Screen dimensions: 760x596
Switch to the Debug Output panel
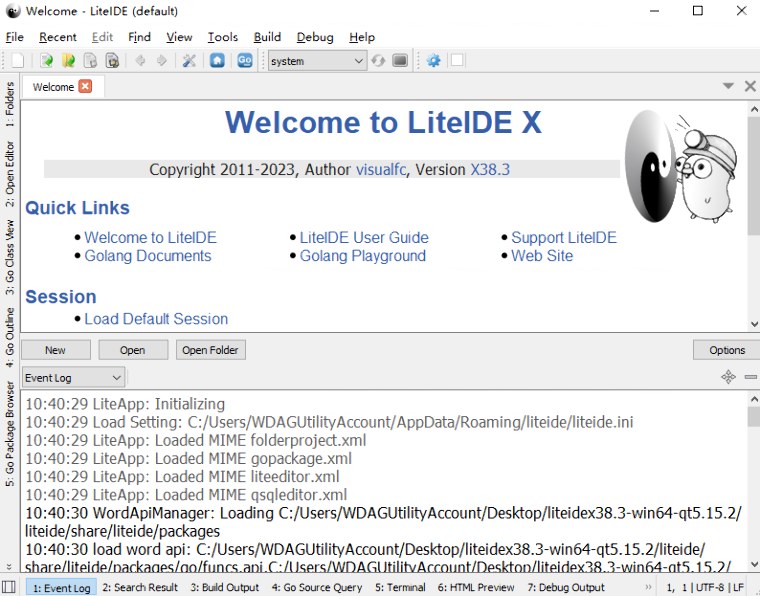(x=566, y=587)
